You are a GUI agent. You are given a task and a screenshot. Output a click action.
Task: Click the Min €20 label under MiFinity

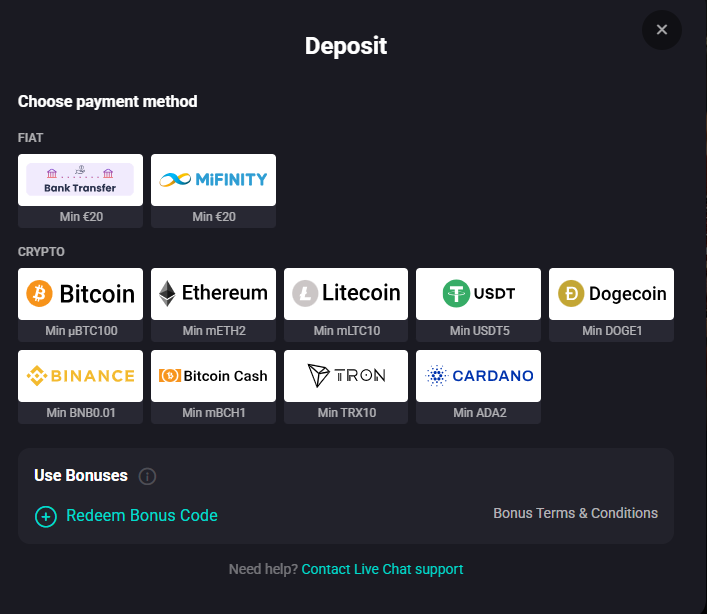coord(213,217)
